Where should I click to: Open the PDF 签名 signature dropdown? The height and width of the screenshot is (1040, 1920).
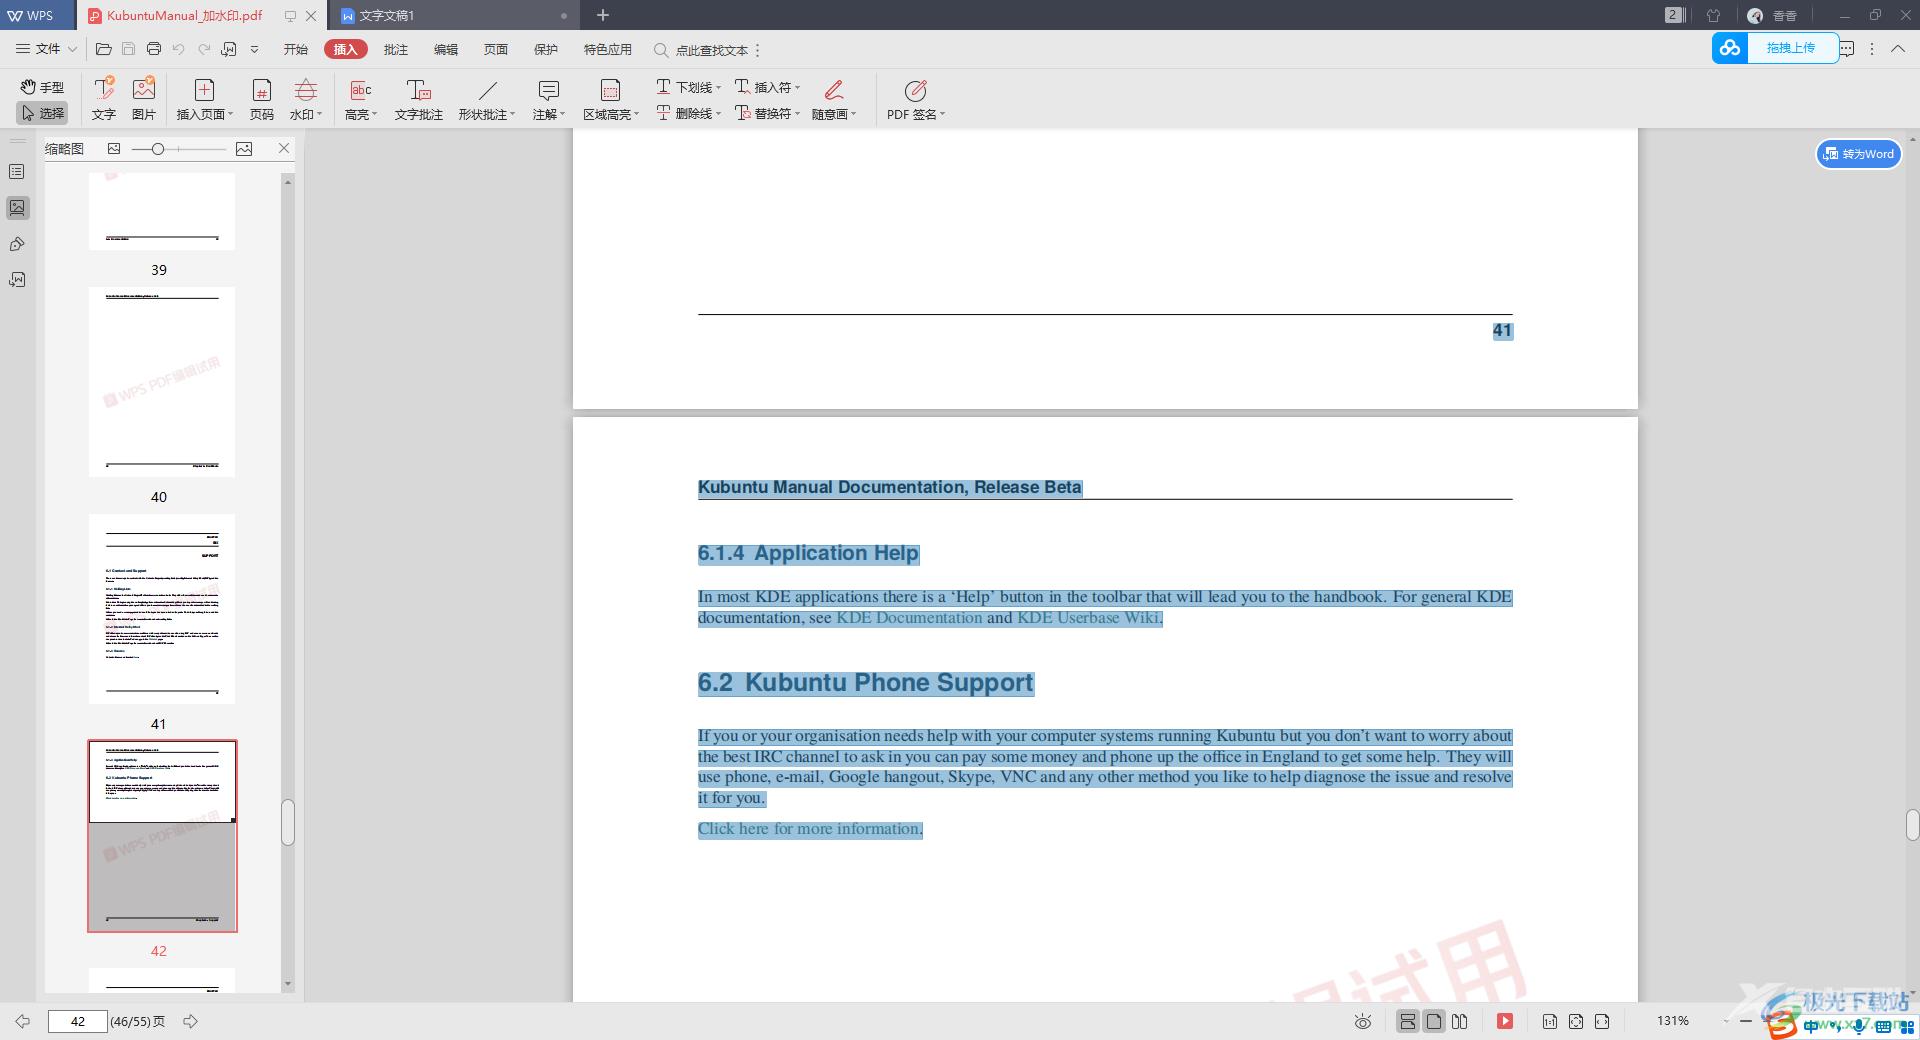point(915,99)
